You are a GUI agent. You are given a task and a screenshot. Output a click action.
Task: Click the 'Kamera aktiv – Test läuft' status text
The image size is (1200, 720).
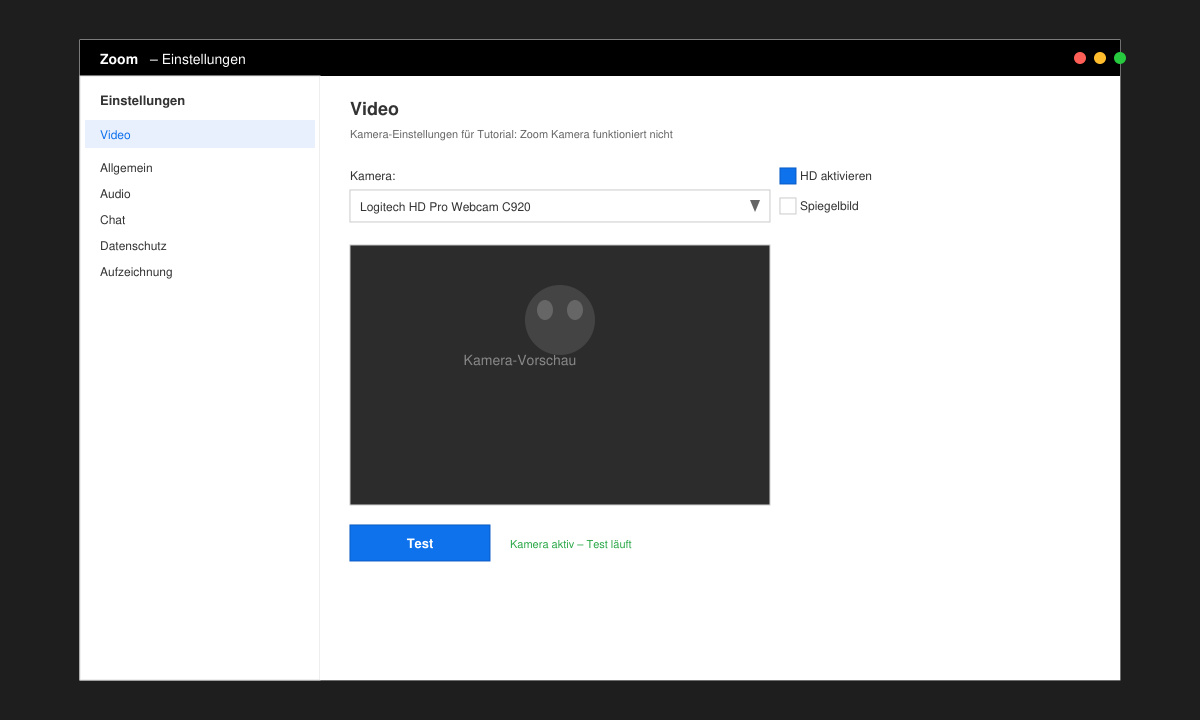coord(571,544)
